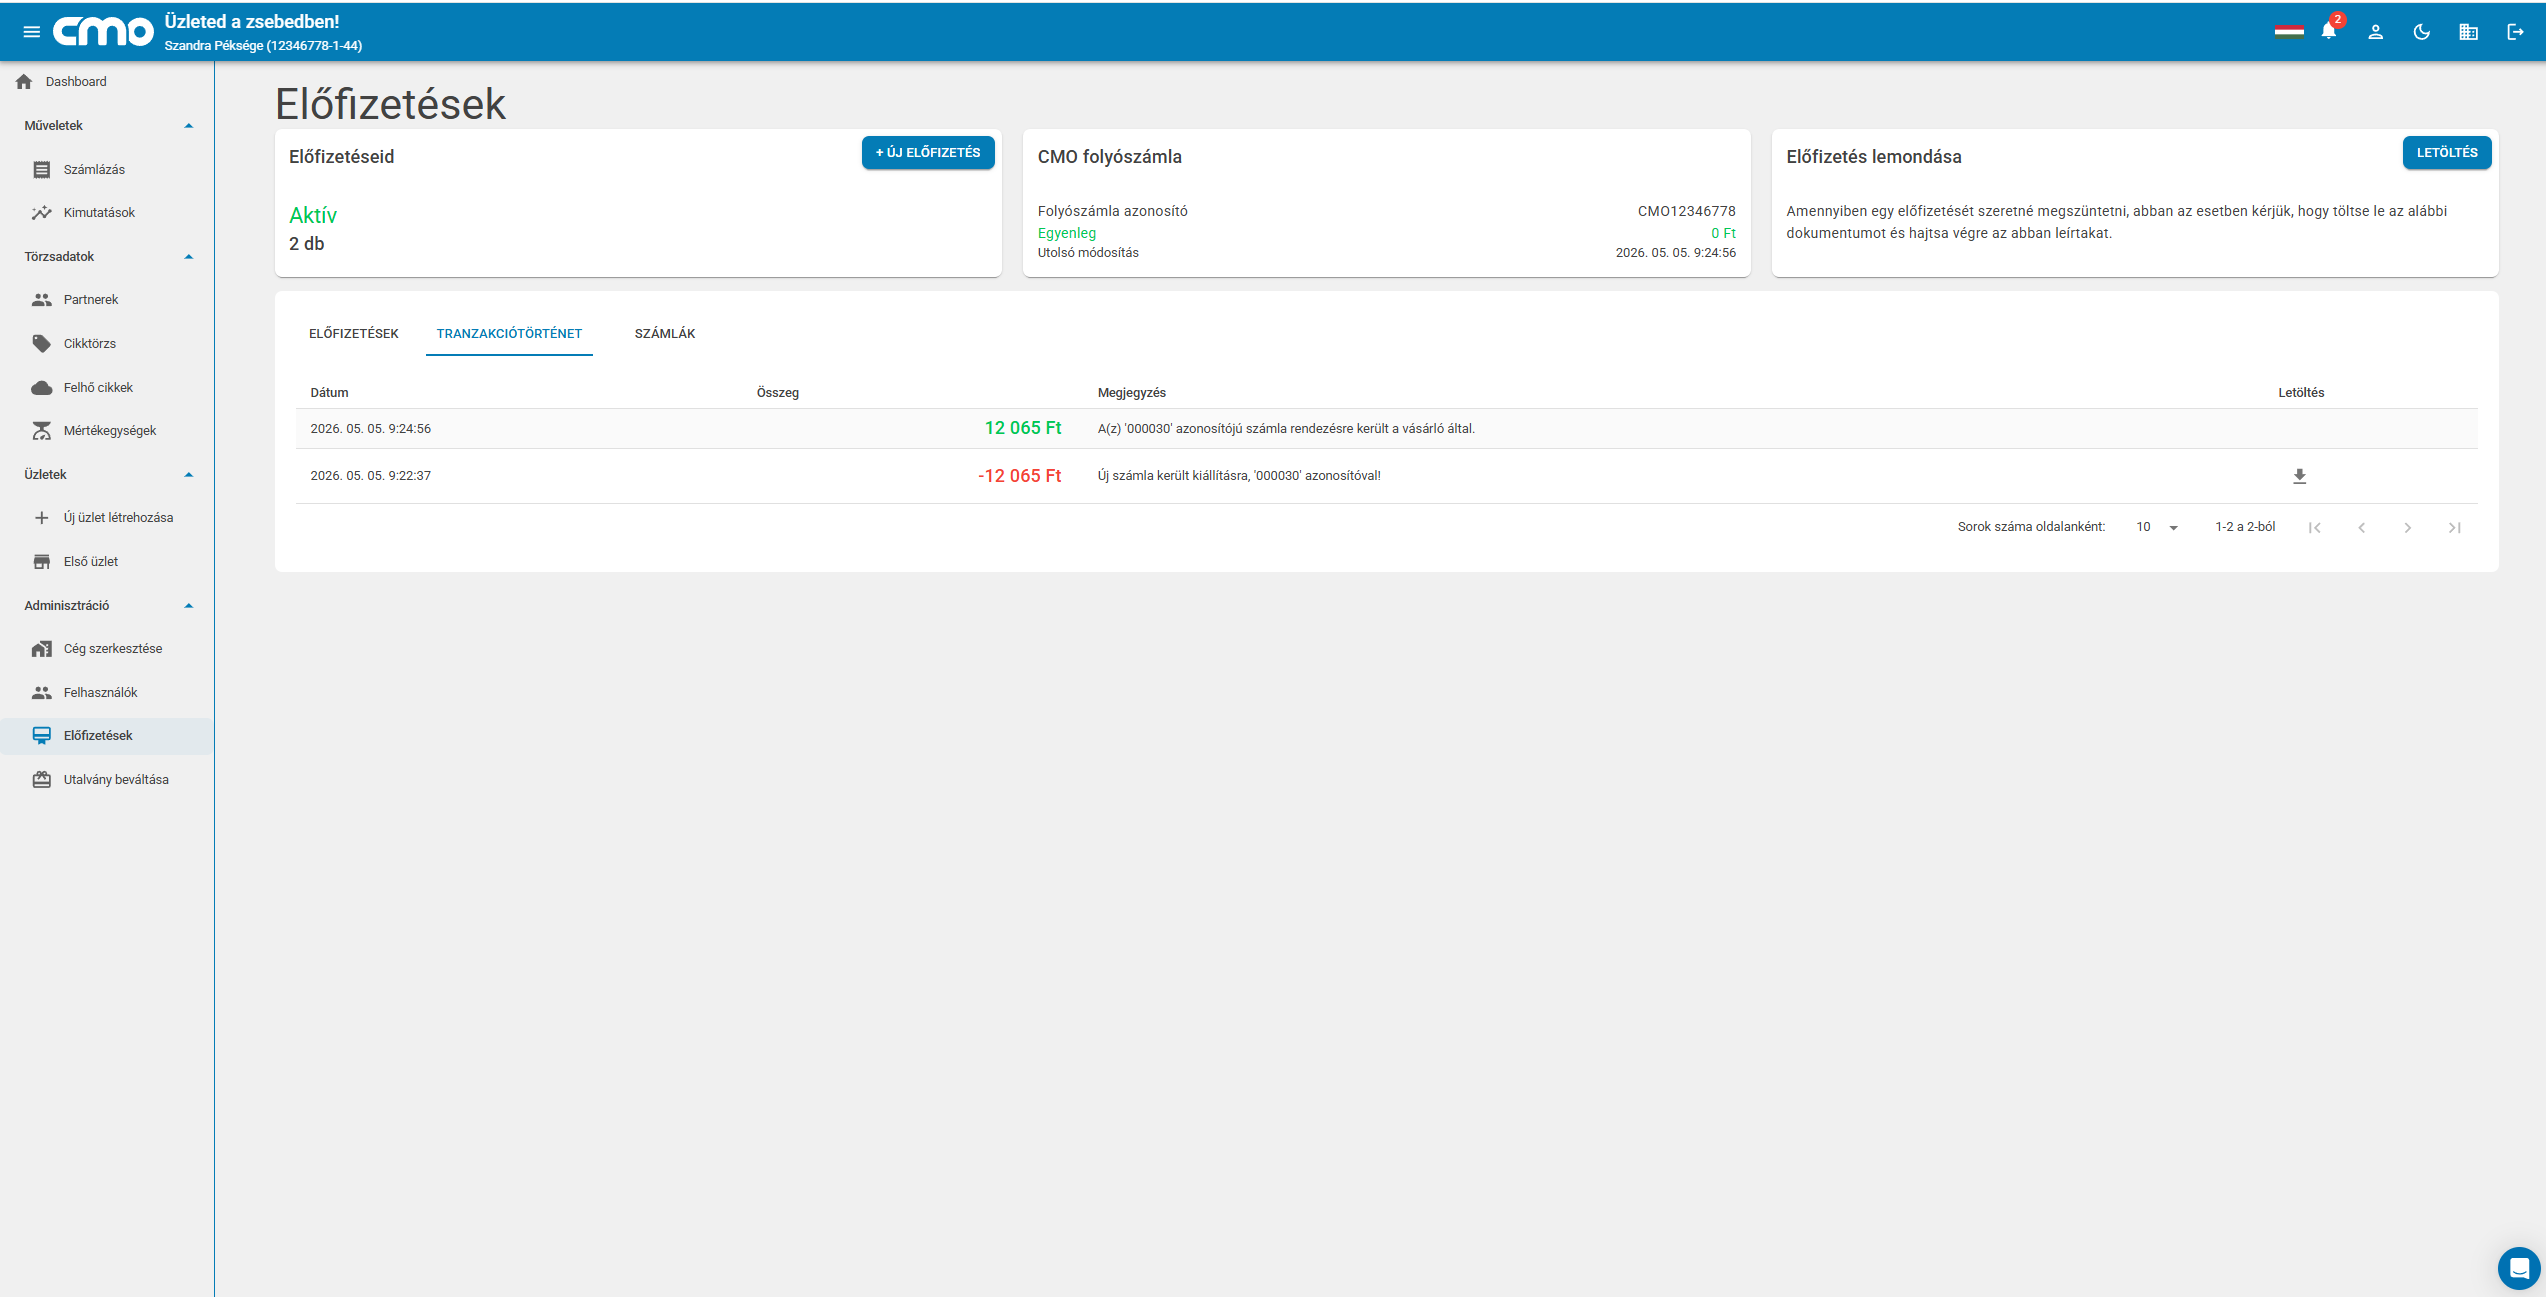Click account ID CMO12346778

[x=1686, y=211]
